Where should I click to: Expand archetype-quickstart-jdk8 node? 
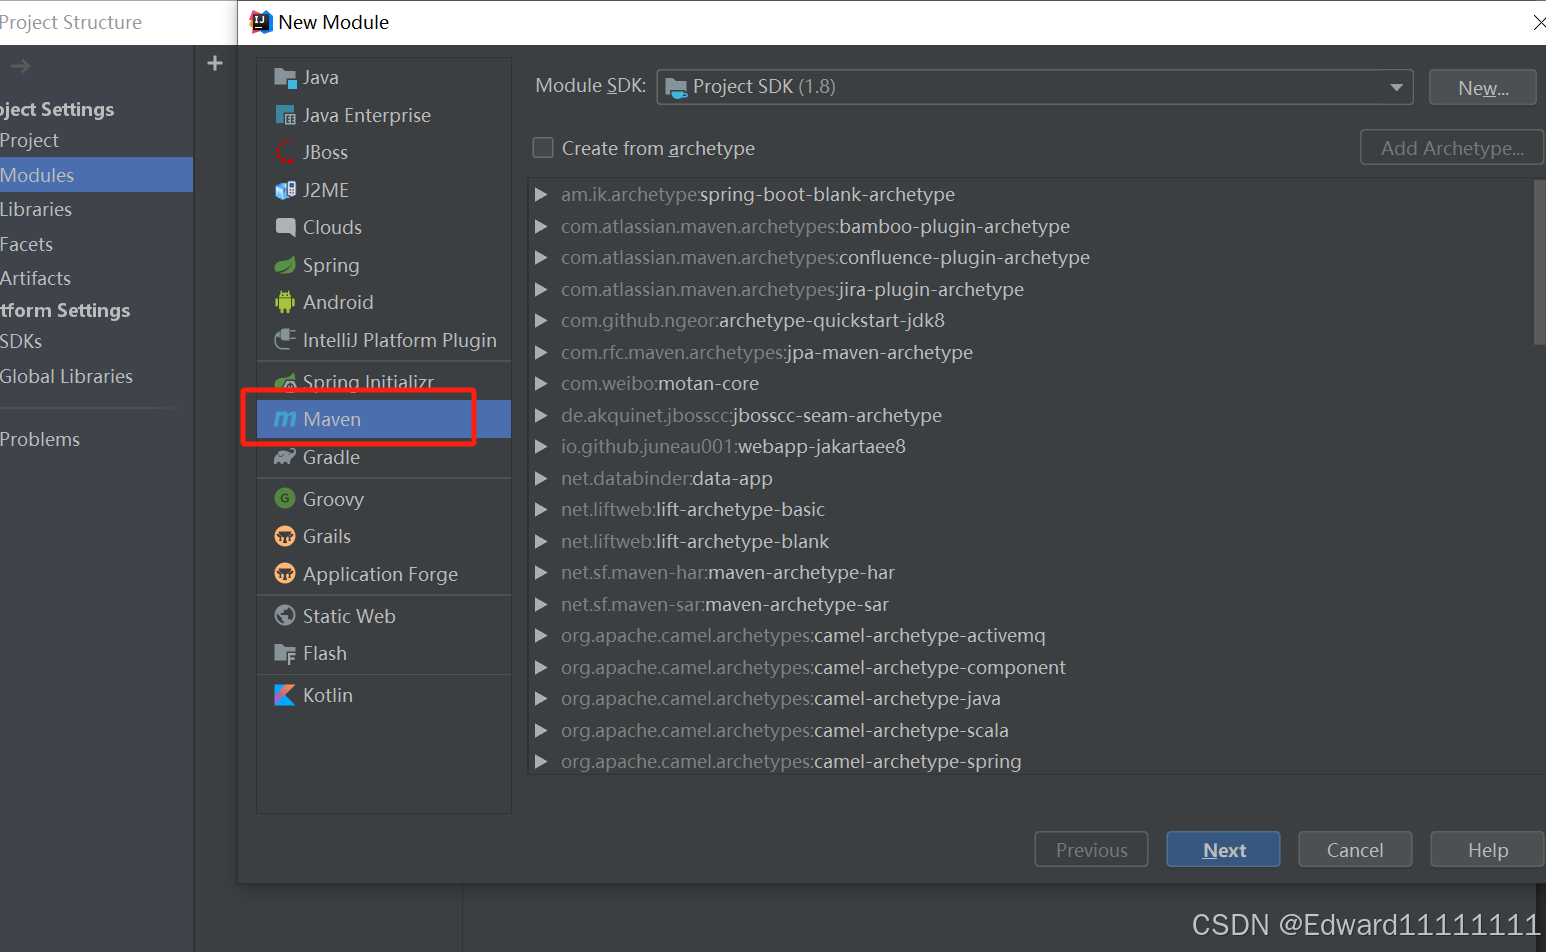[541, 320]
